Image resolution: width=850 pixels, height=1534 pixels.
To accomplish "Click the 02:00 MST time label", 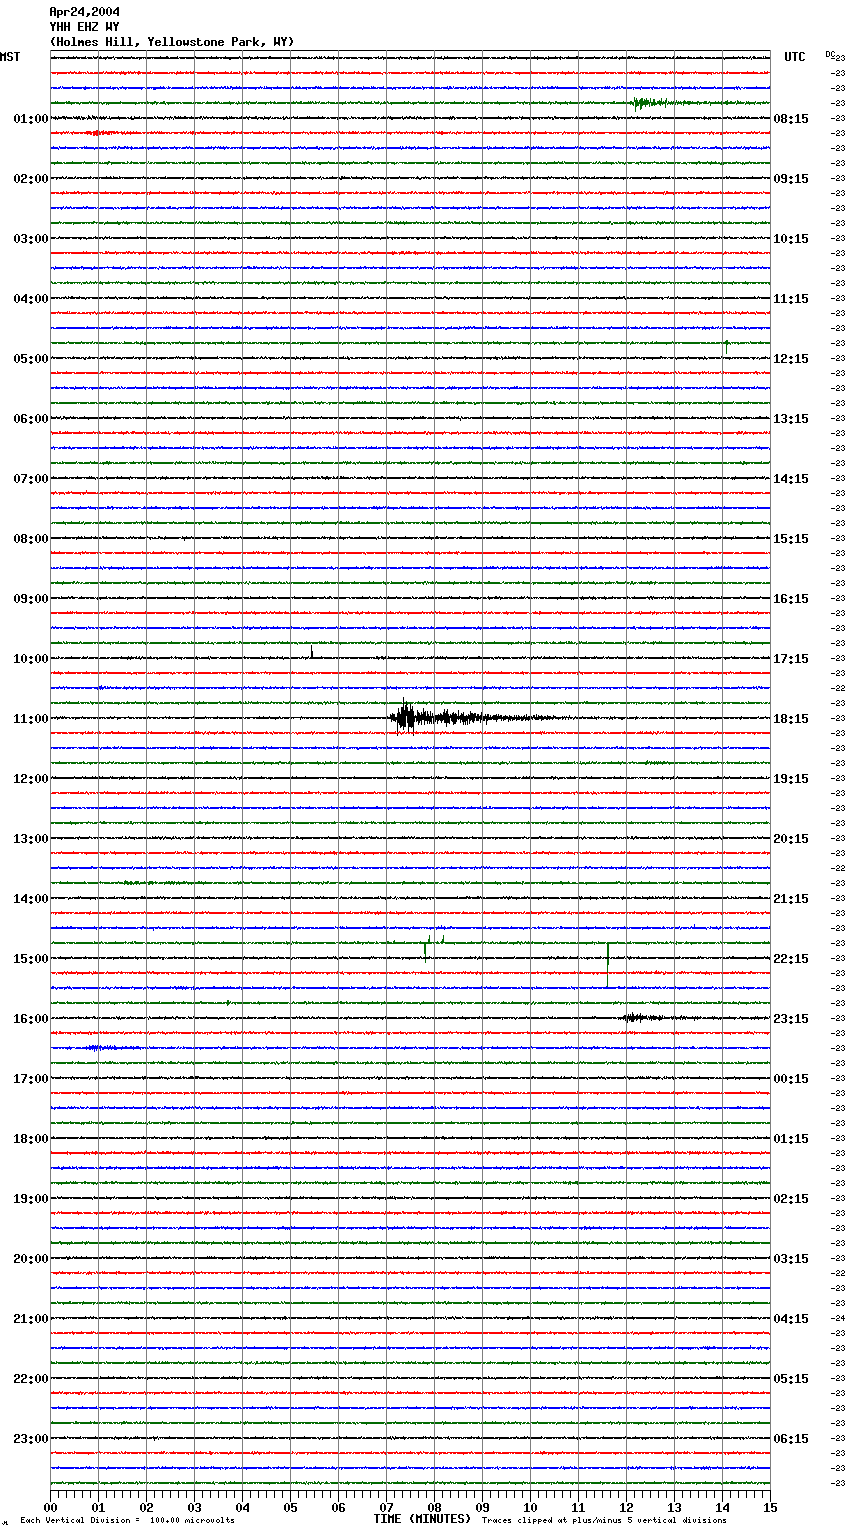I will coord(31,179).
